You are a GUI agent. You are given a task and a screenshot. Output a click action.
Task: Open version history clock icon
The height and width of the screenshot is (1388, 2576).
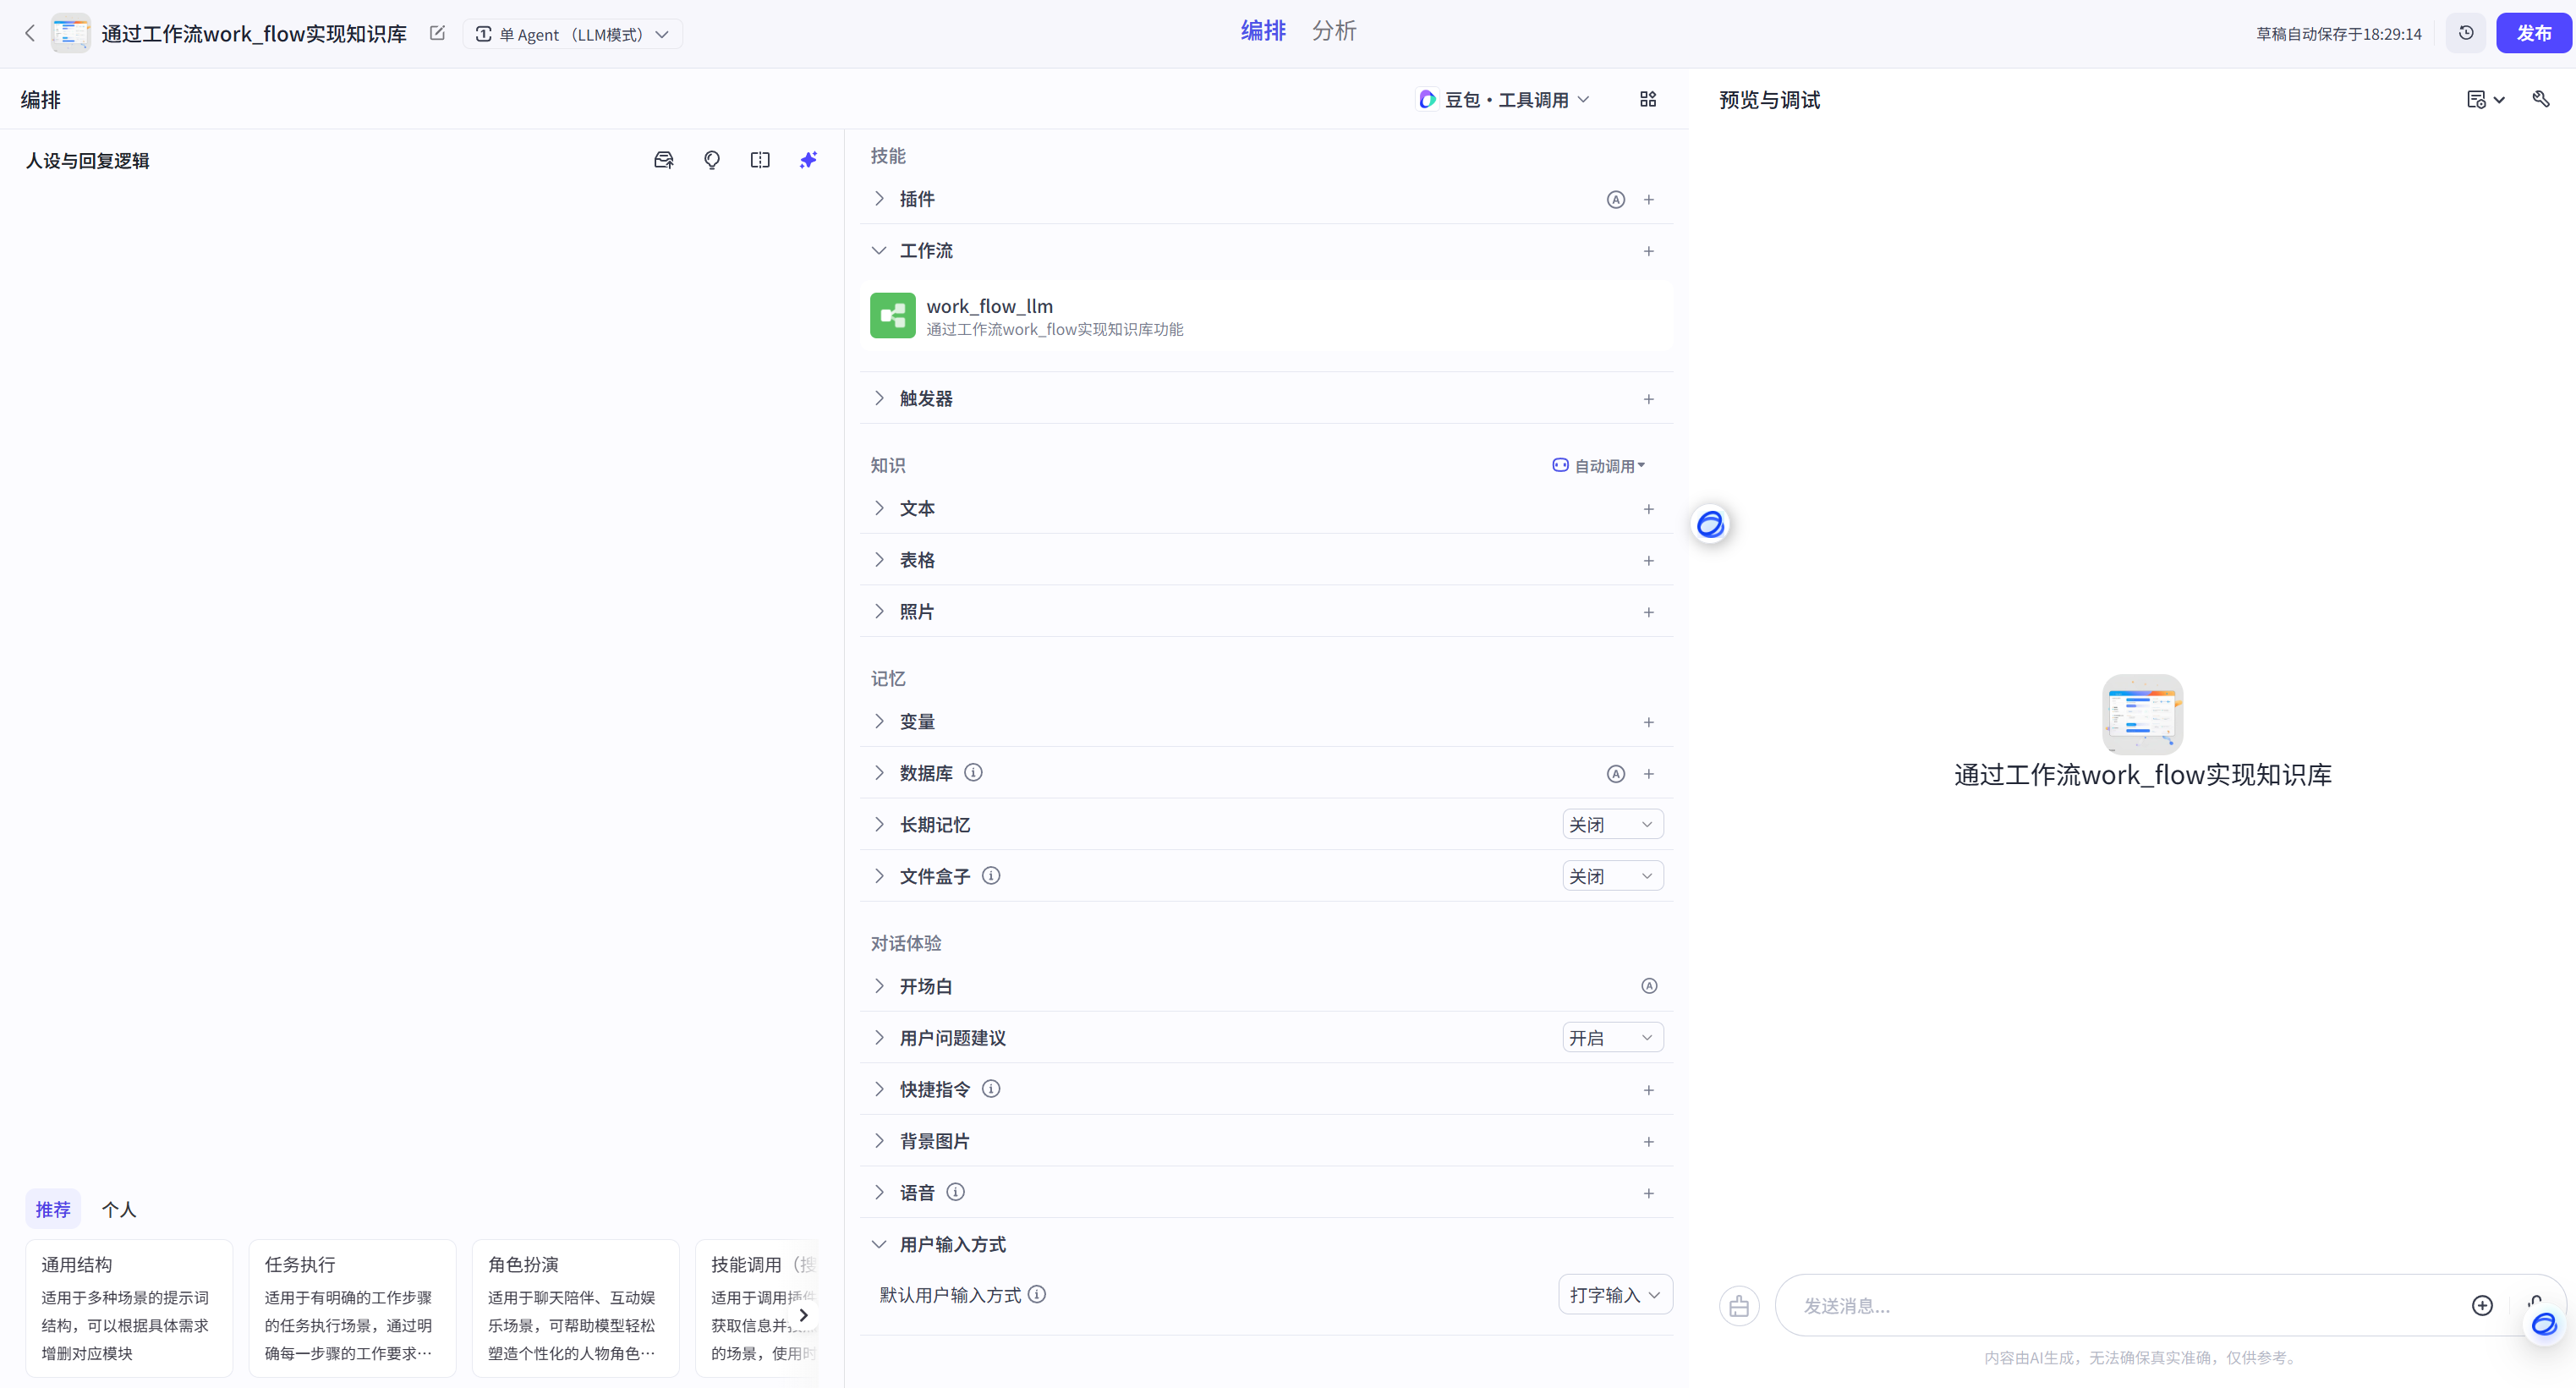[x=2466, y=33]
